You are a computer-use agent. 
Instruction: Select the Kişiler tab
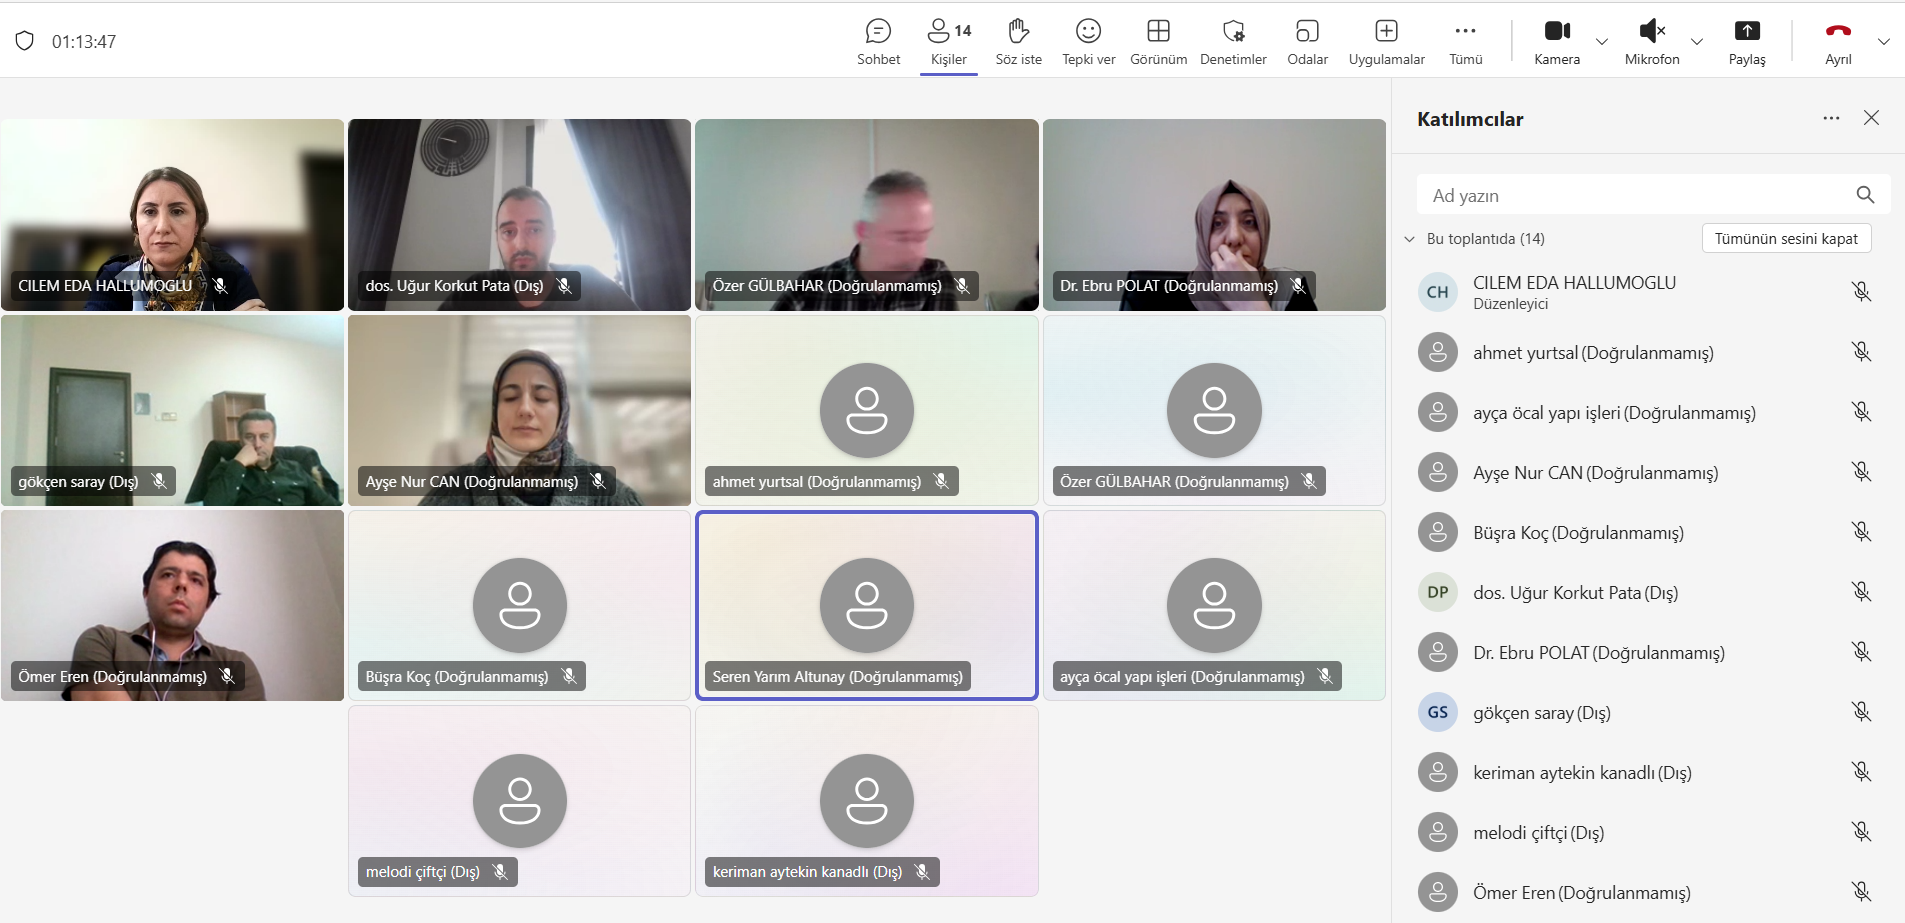point(948,42)
